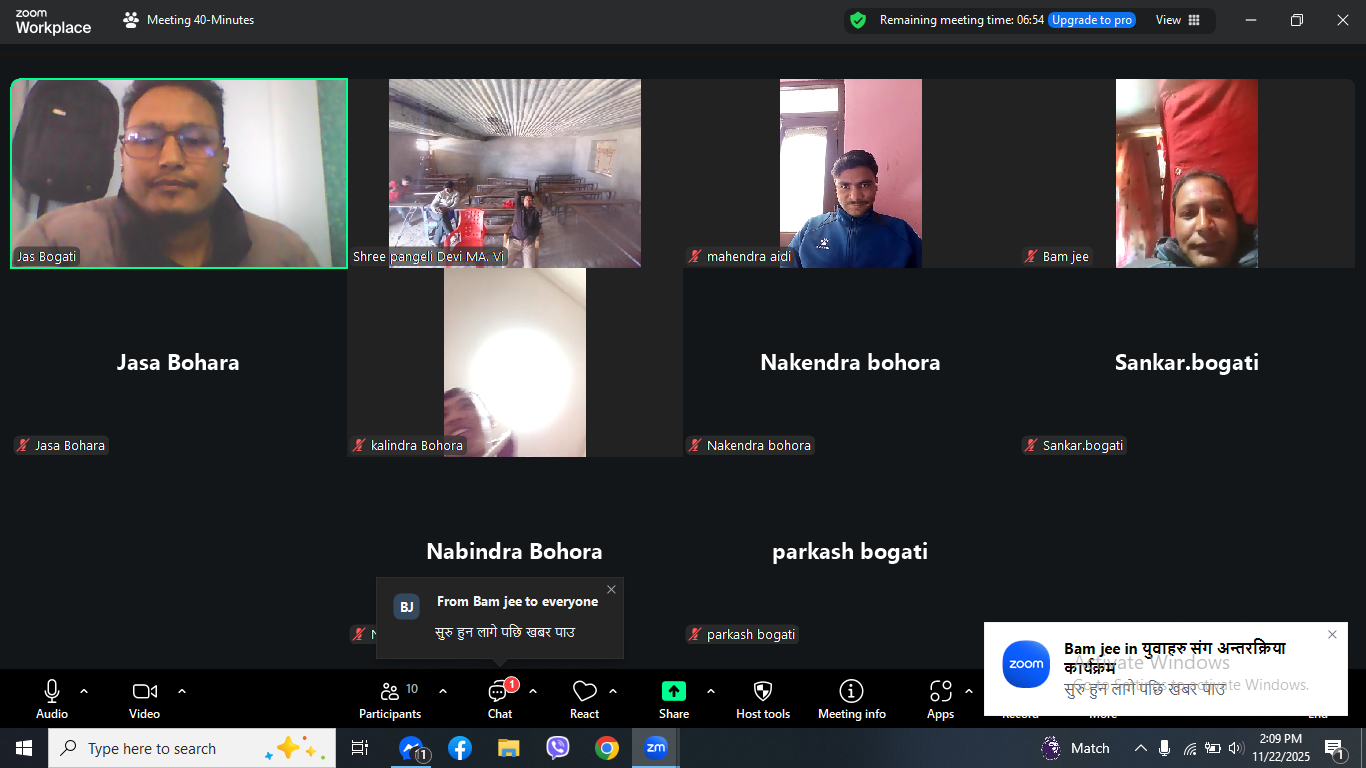Screen dimensions: 1366x768
Task: Open Meeting info
Action: point(851,698)
